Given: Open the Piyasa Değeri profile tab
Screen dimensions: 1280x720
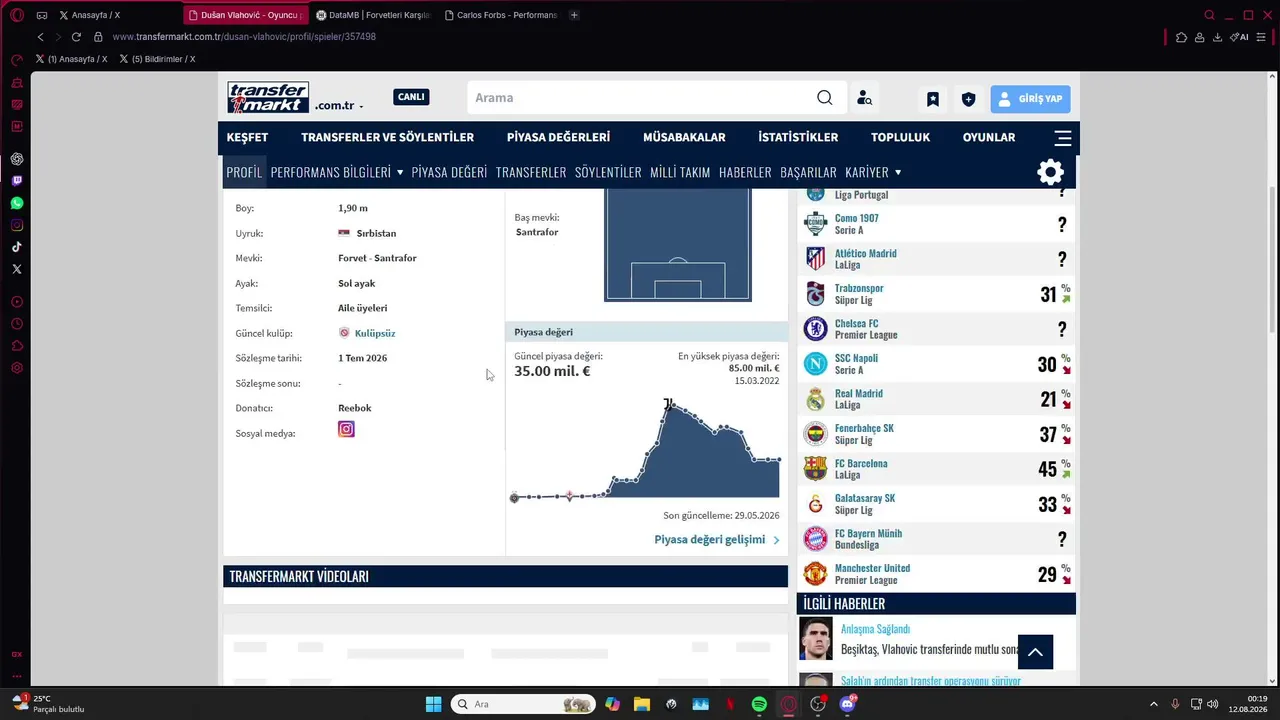Looking at the screenshot, I should (x=449, y=172).
